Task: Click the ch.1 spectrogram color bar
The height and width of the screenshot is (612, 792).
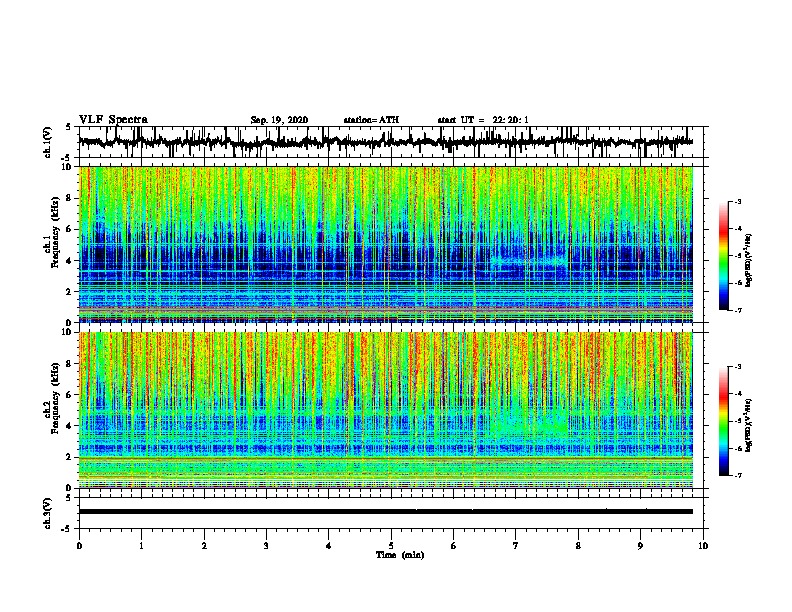Action: pos(723,256)
